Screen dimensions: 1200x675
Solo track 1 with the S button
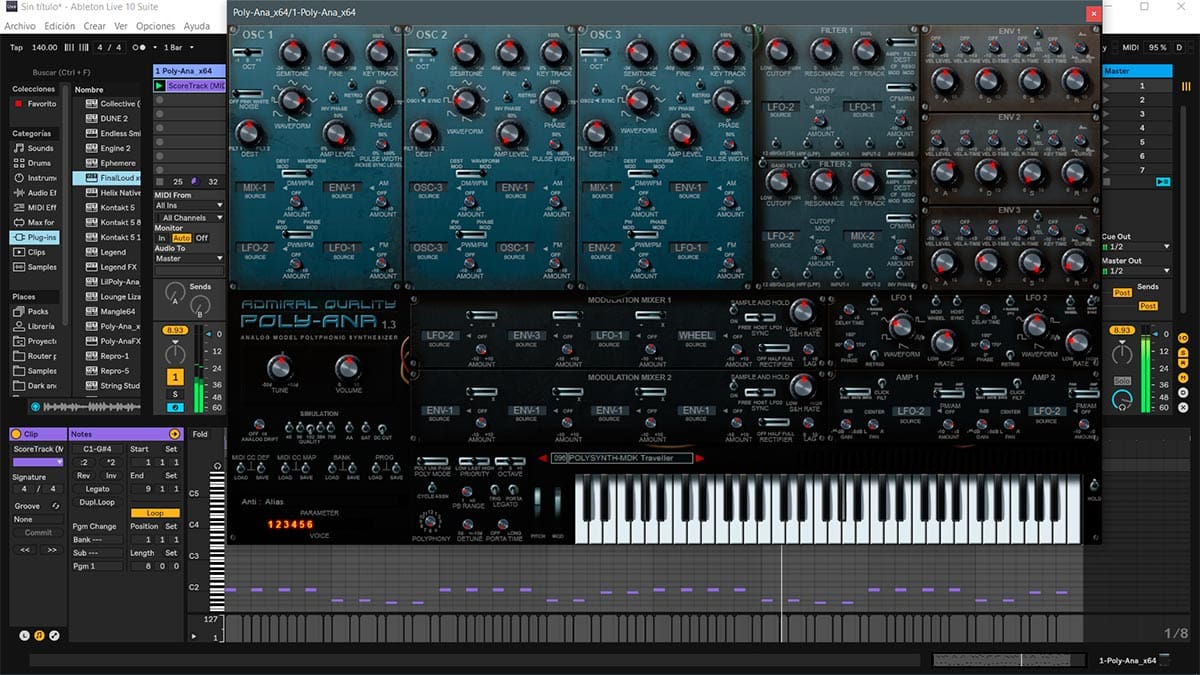(176, 394)
